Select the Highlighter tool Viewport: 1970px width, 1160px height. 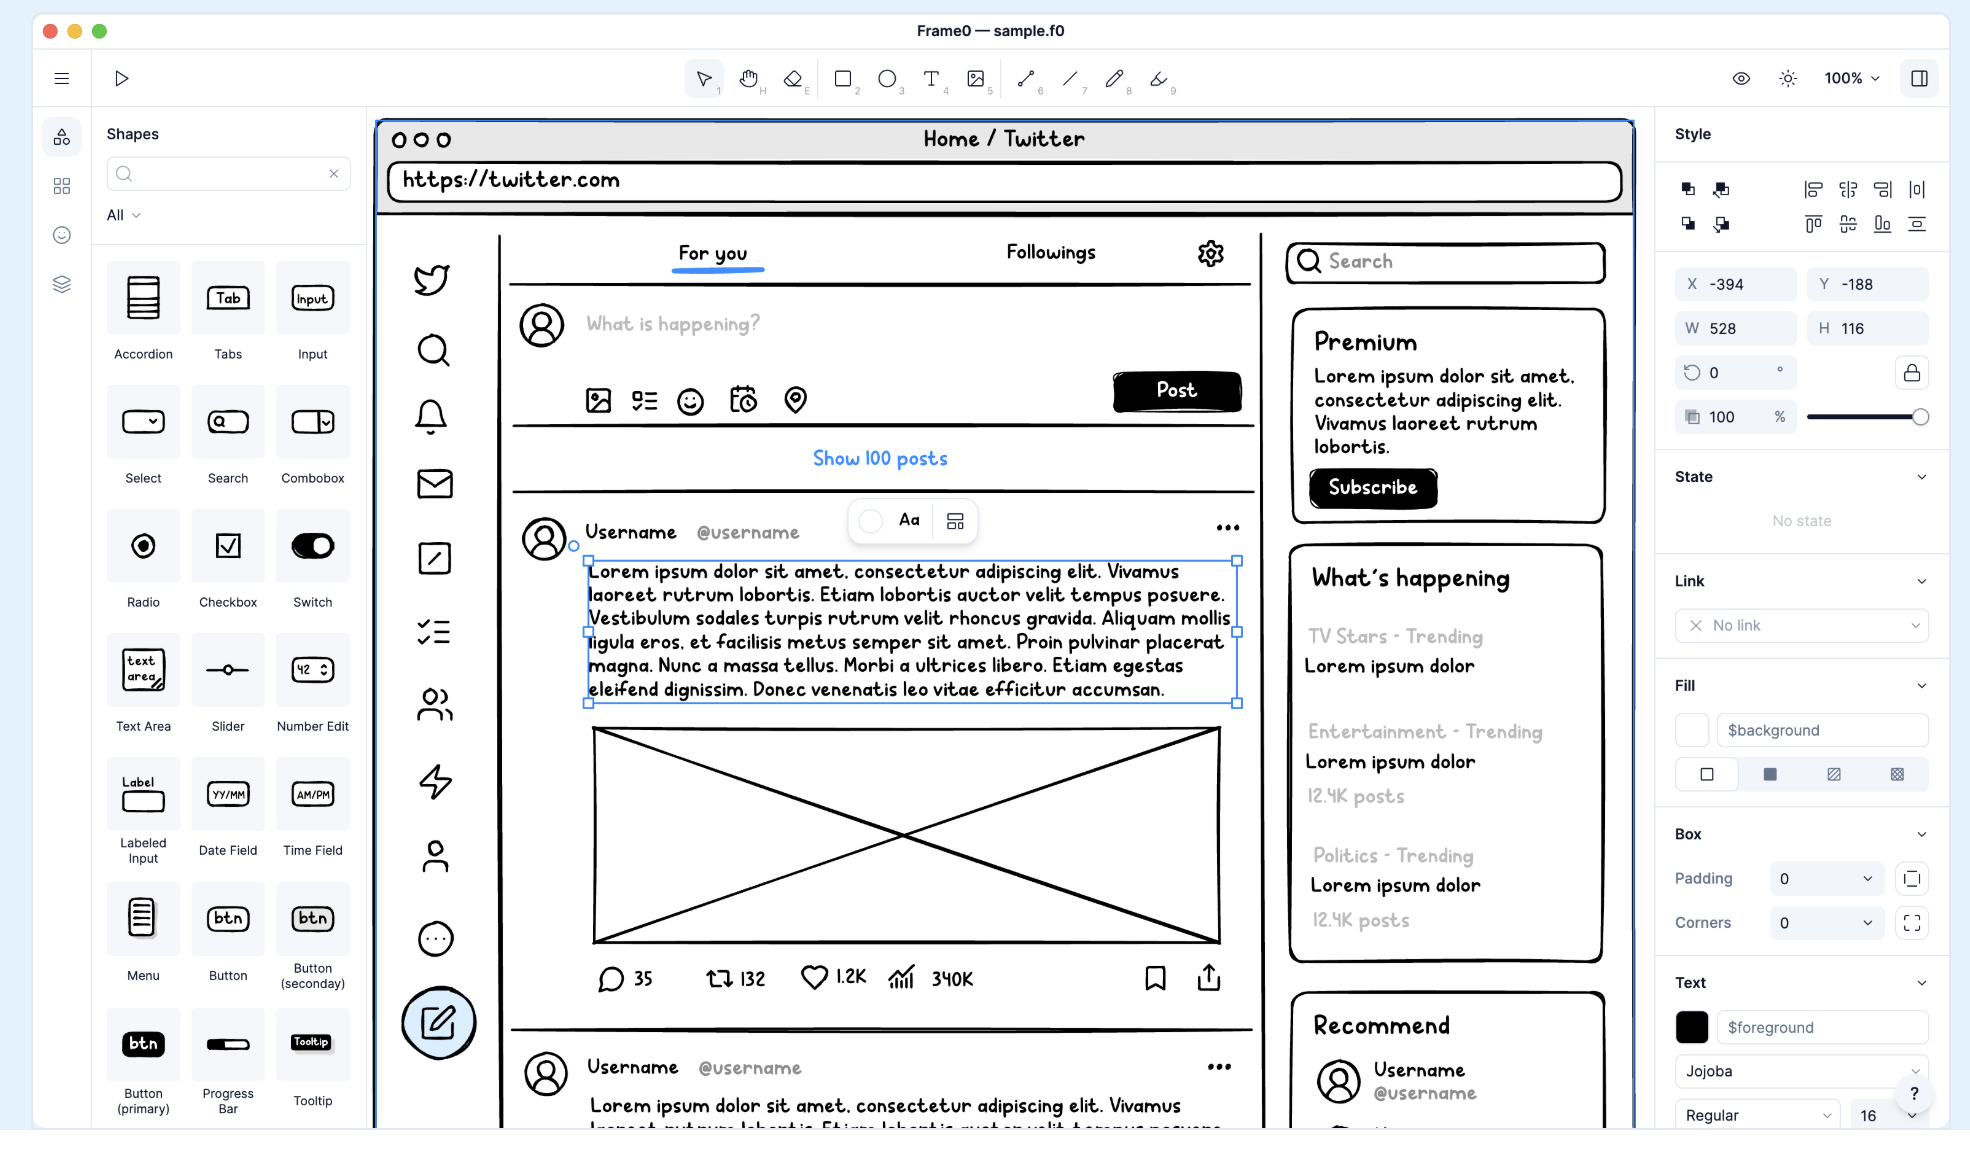pos(1159,79)
